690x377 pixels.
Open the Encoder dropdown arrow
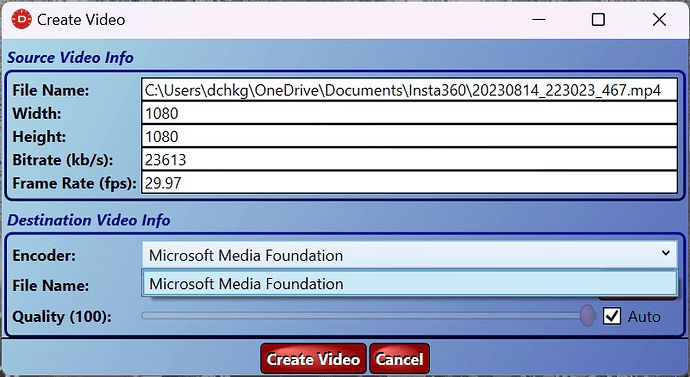point(665,253)
